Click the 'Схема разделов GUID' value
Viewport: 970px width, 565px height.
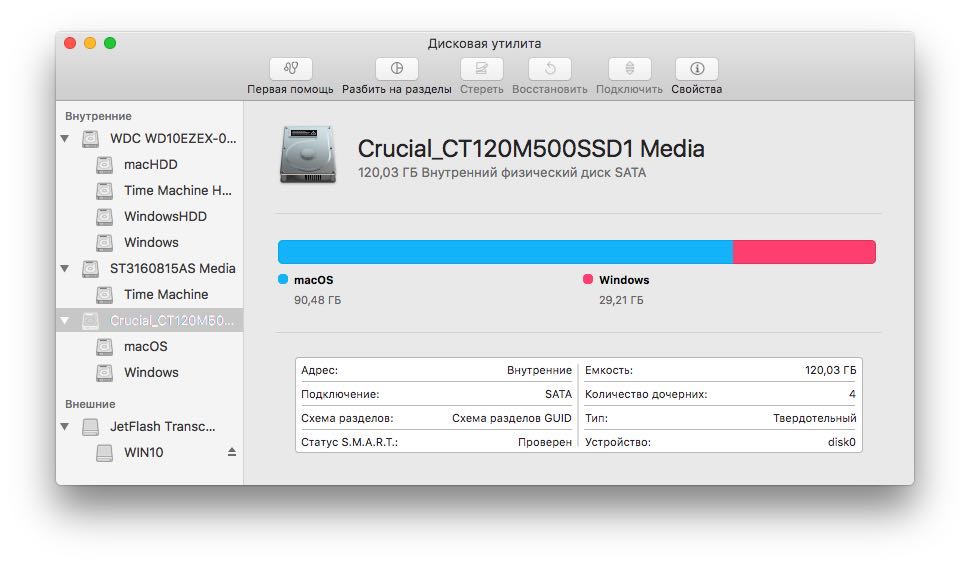pyautogui.click(x=512, y=418)
